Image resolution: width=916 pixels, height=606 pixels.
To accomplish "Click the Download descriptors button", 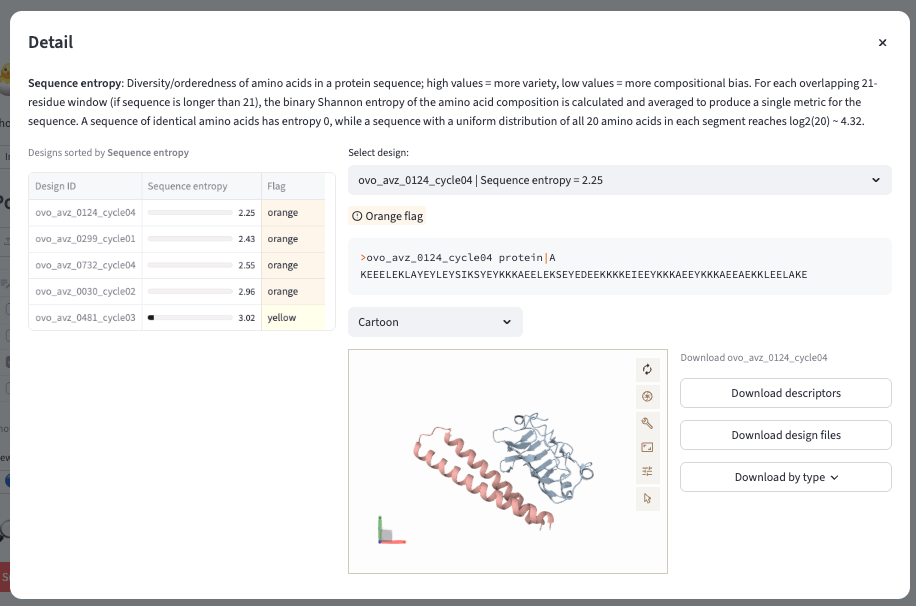I will coord(785,393).
